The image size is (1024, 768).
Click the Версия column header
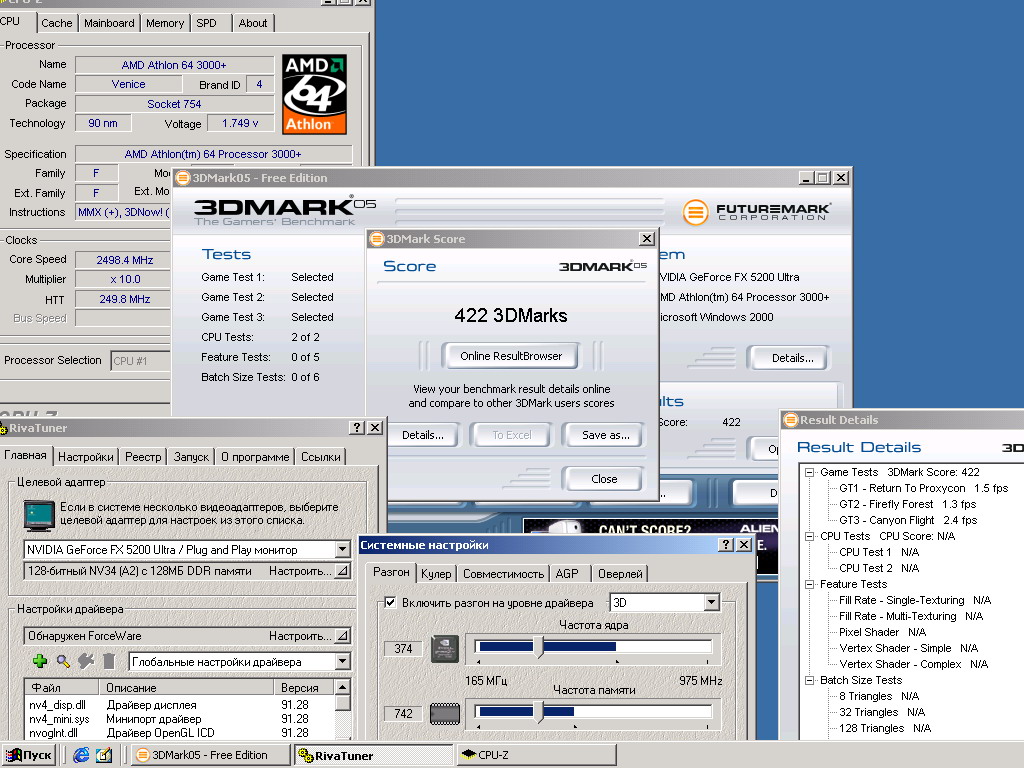tap(304, 687)
